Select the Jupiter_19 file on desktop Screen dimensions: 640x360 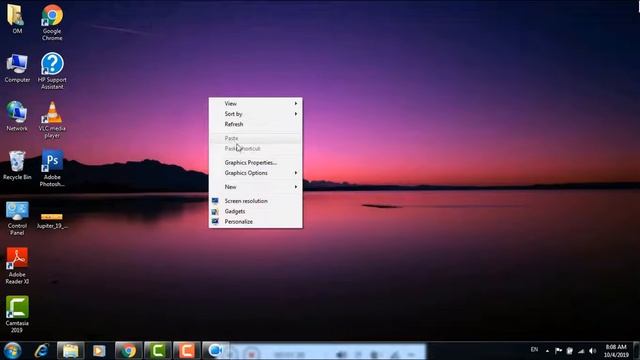click(52, 220)
